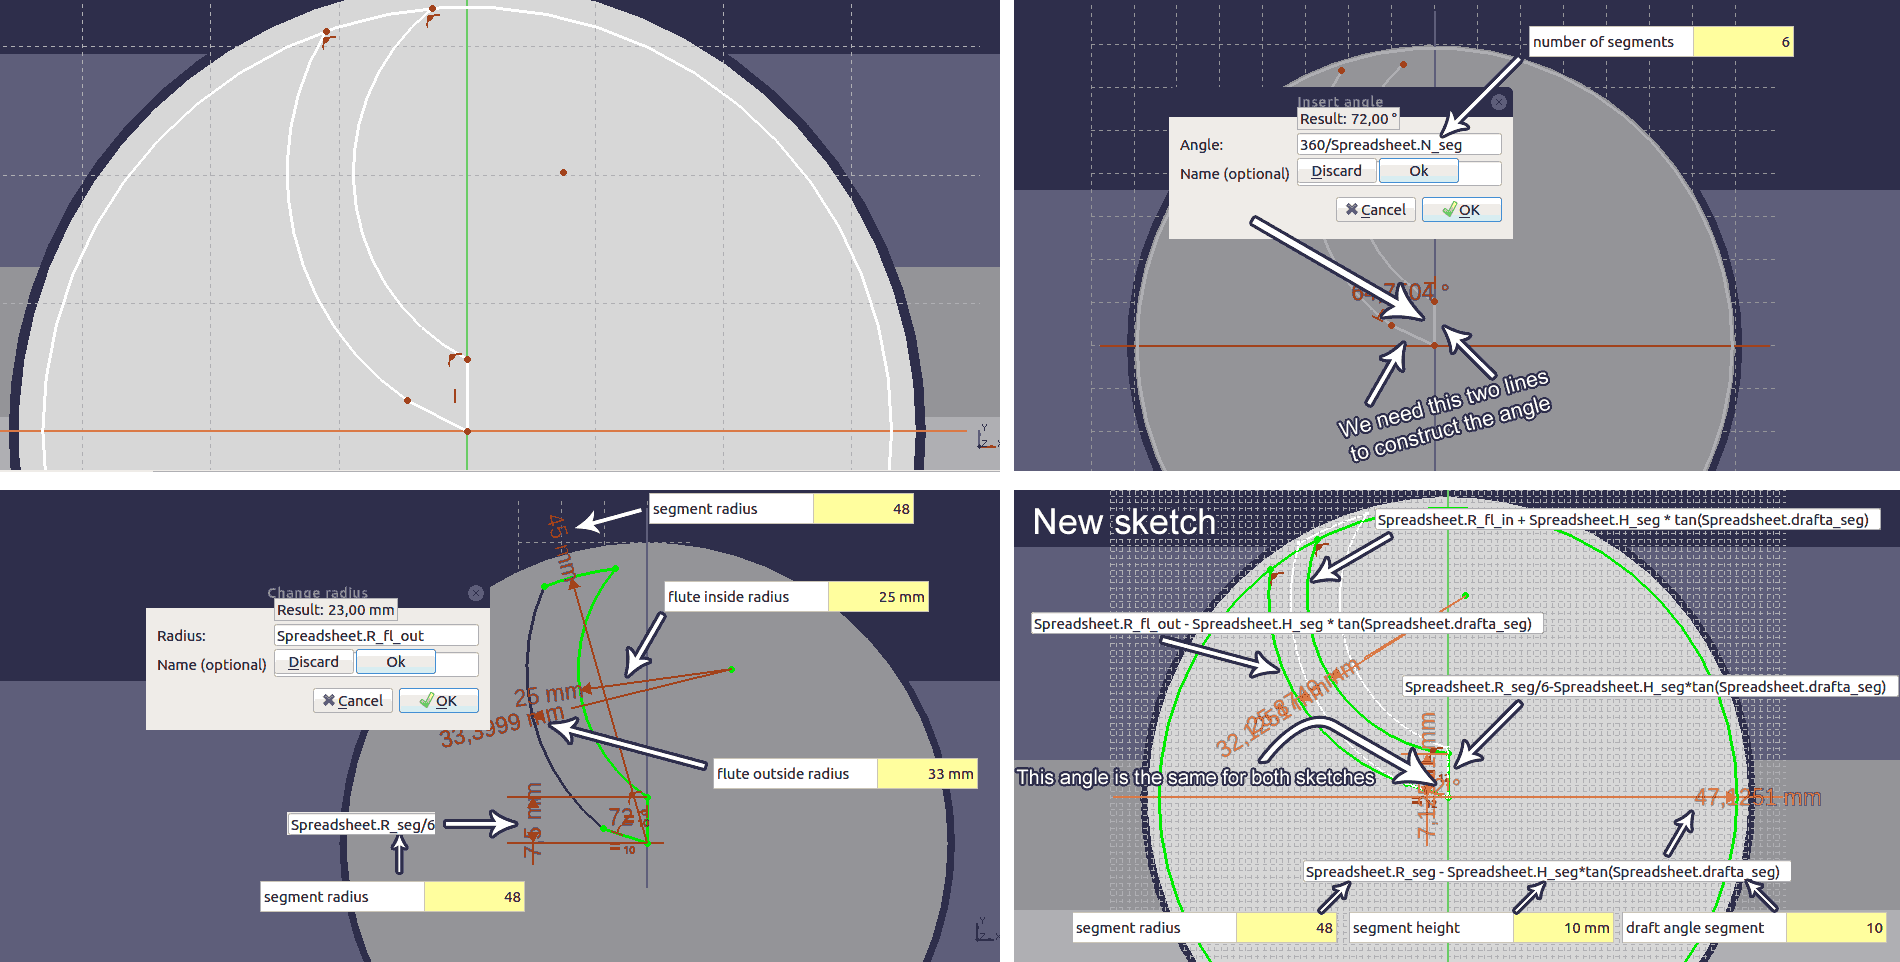
Task: Click the Radius field containing Spreadsheet.R_fl_out
Action: [376, 636]
